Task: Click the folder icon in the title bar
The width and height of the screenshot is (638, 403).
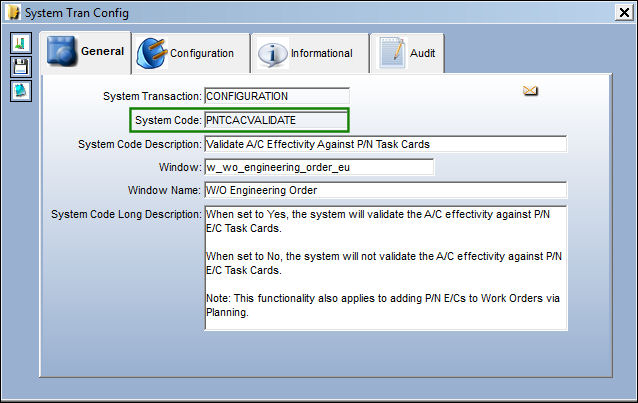Action: tap(13, 13)
